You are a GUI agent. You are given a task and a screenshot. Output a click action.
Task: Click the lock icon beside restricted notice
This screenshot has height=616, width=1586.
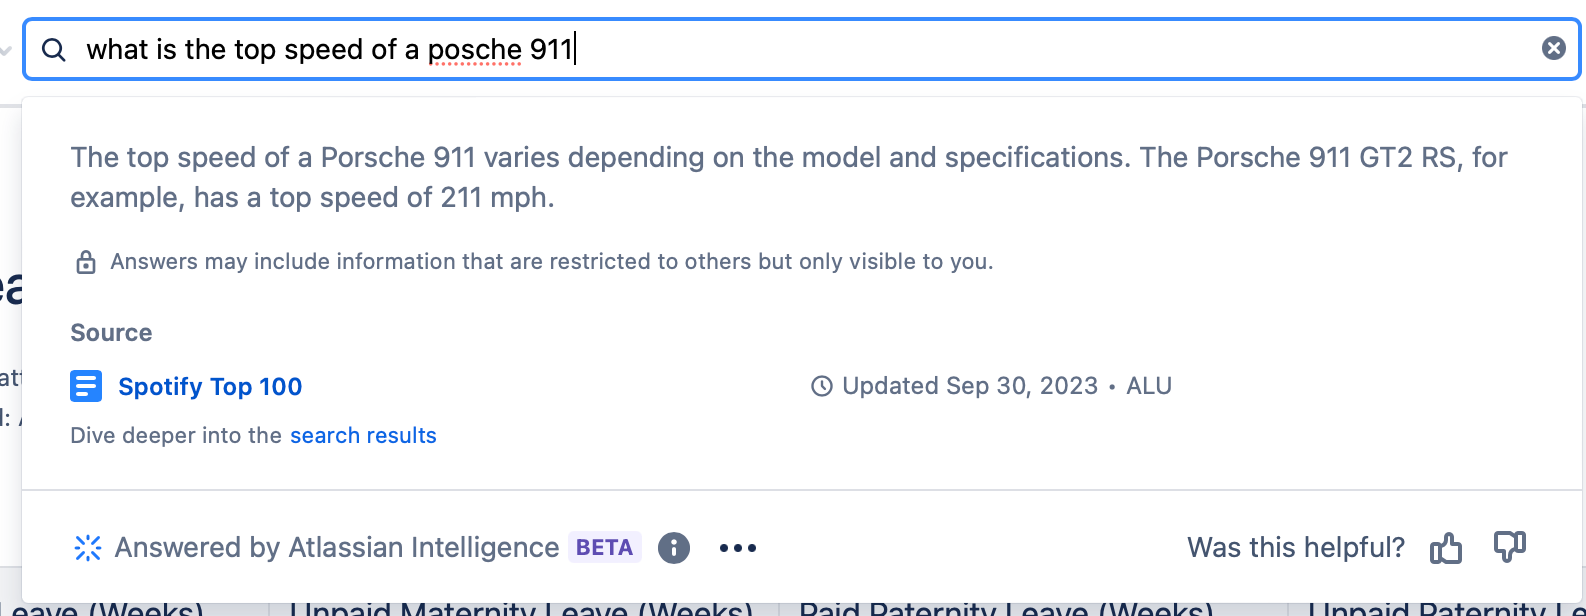click(x=86, y=262)
